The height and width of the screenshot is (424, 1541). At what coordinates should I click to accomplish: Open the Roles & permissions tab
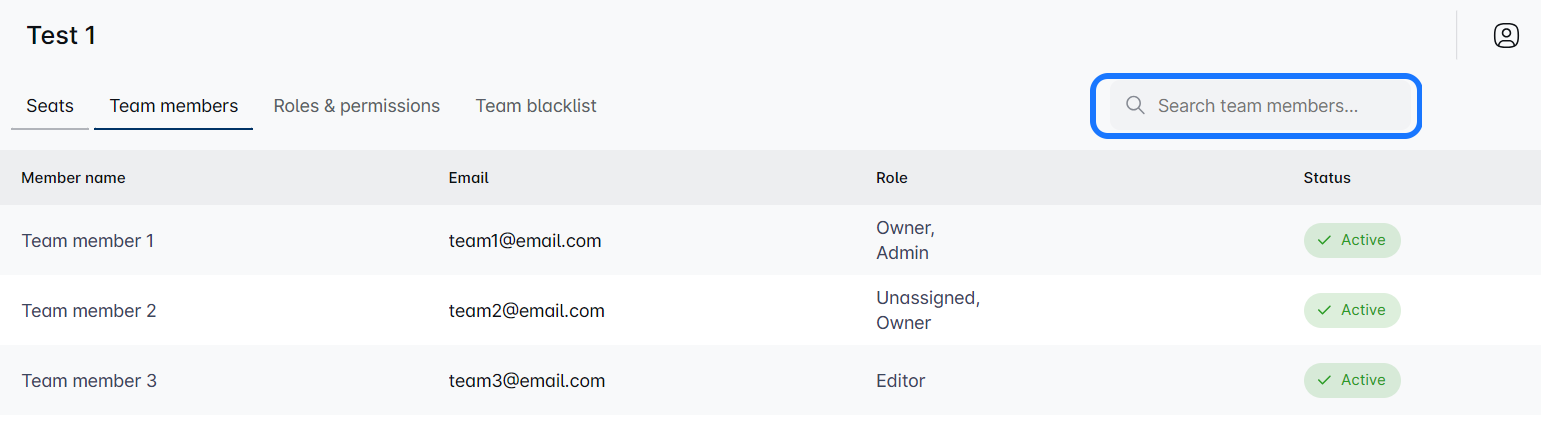[x=357, y=105]
